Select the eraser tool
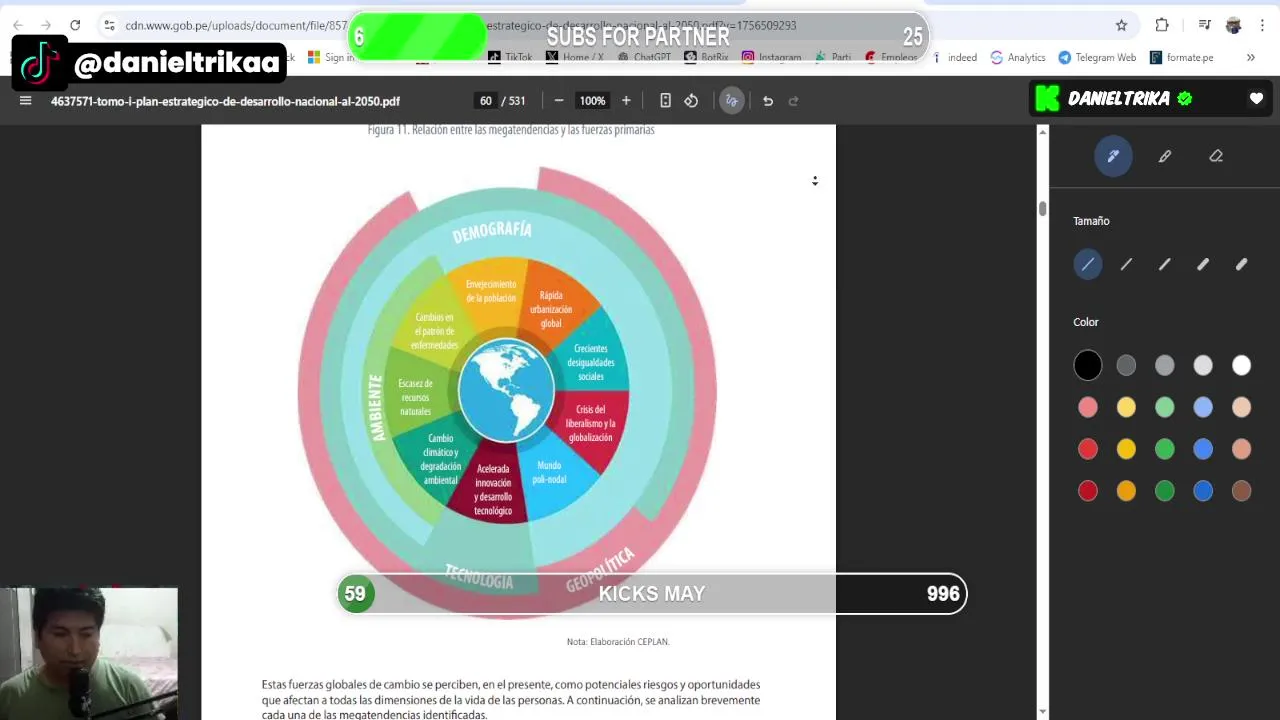Screen dimensions: 1280x720 pyautogui.click(x=1216, y=156)
